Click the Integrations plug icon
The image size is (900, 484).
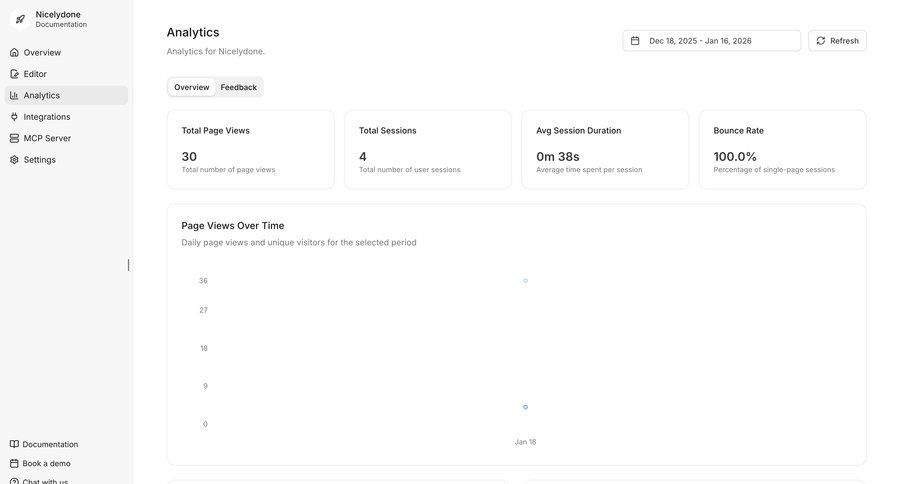point(14,117)
